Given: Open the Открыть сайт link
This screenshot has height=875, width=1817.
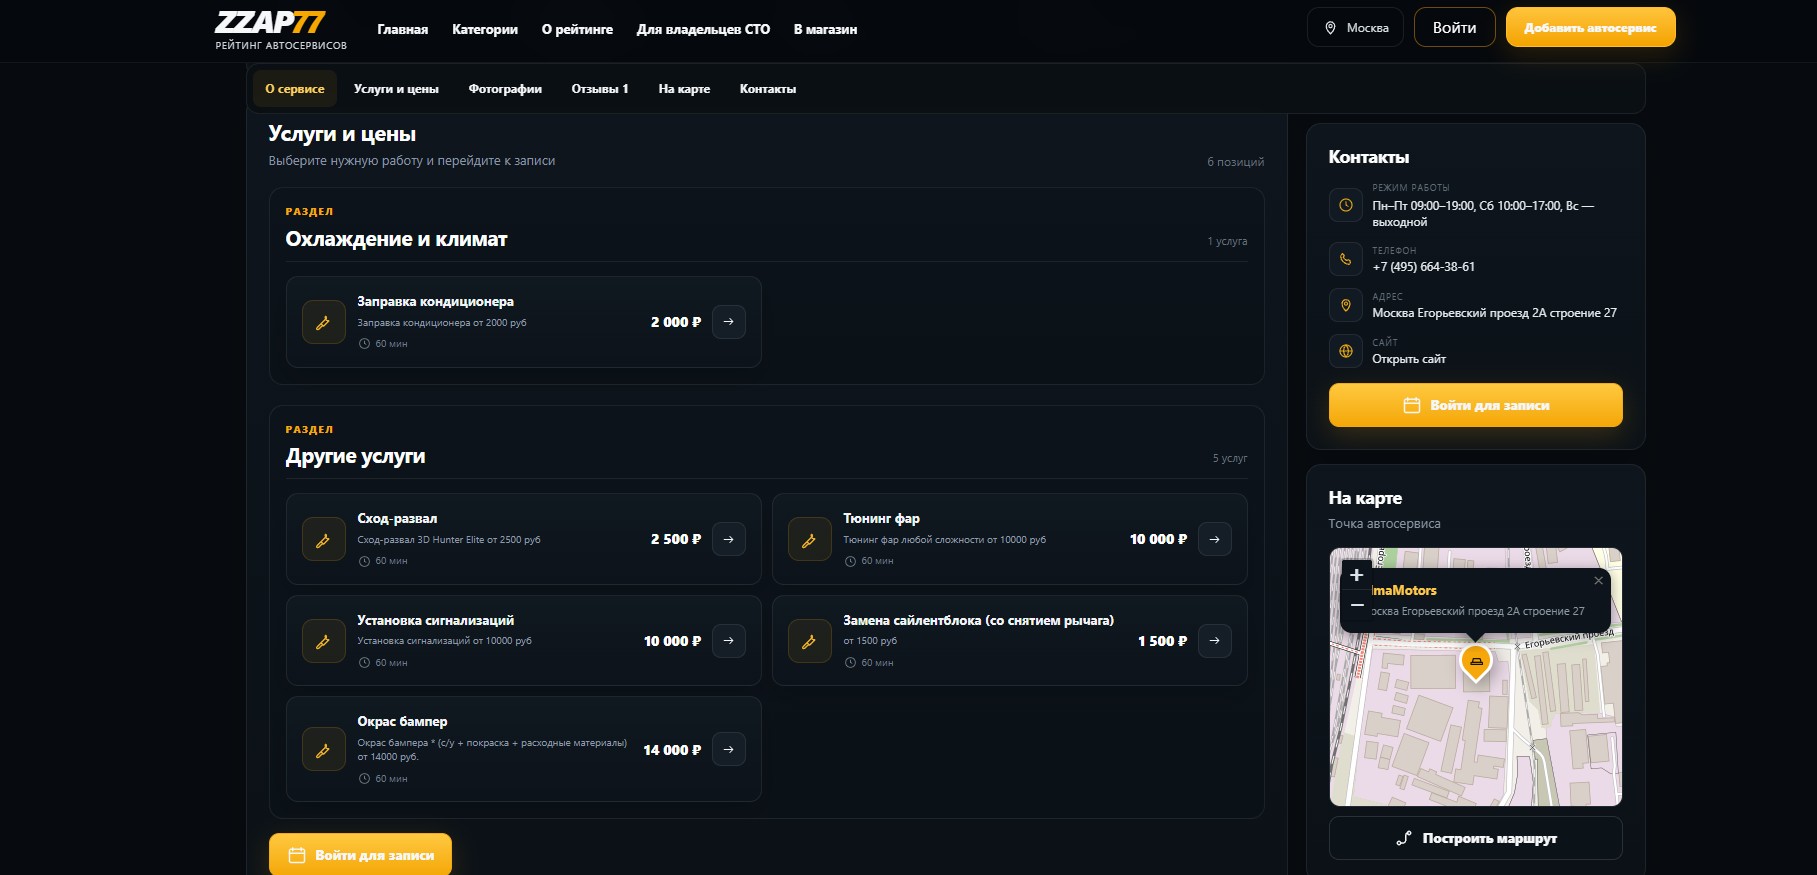Looking at the screenshot, I should (1409, 359).
